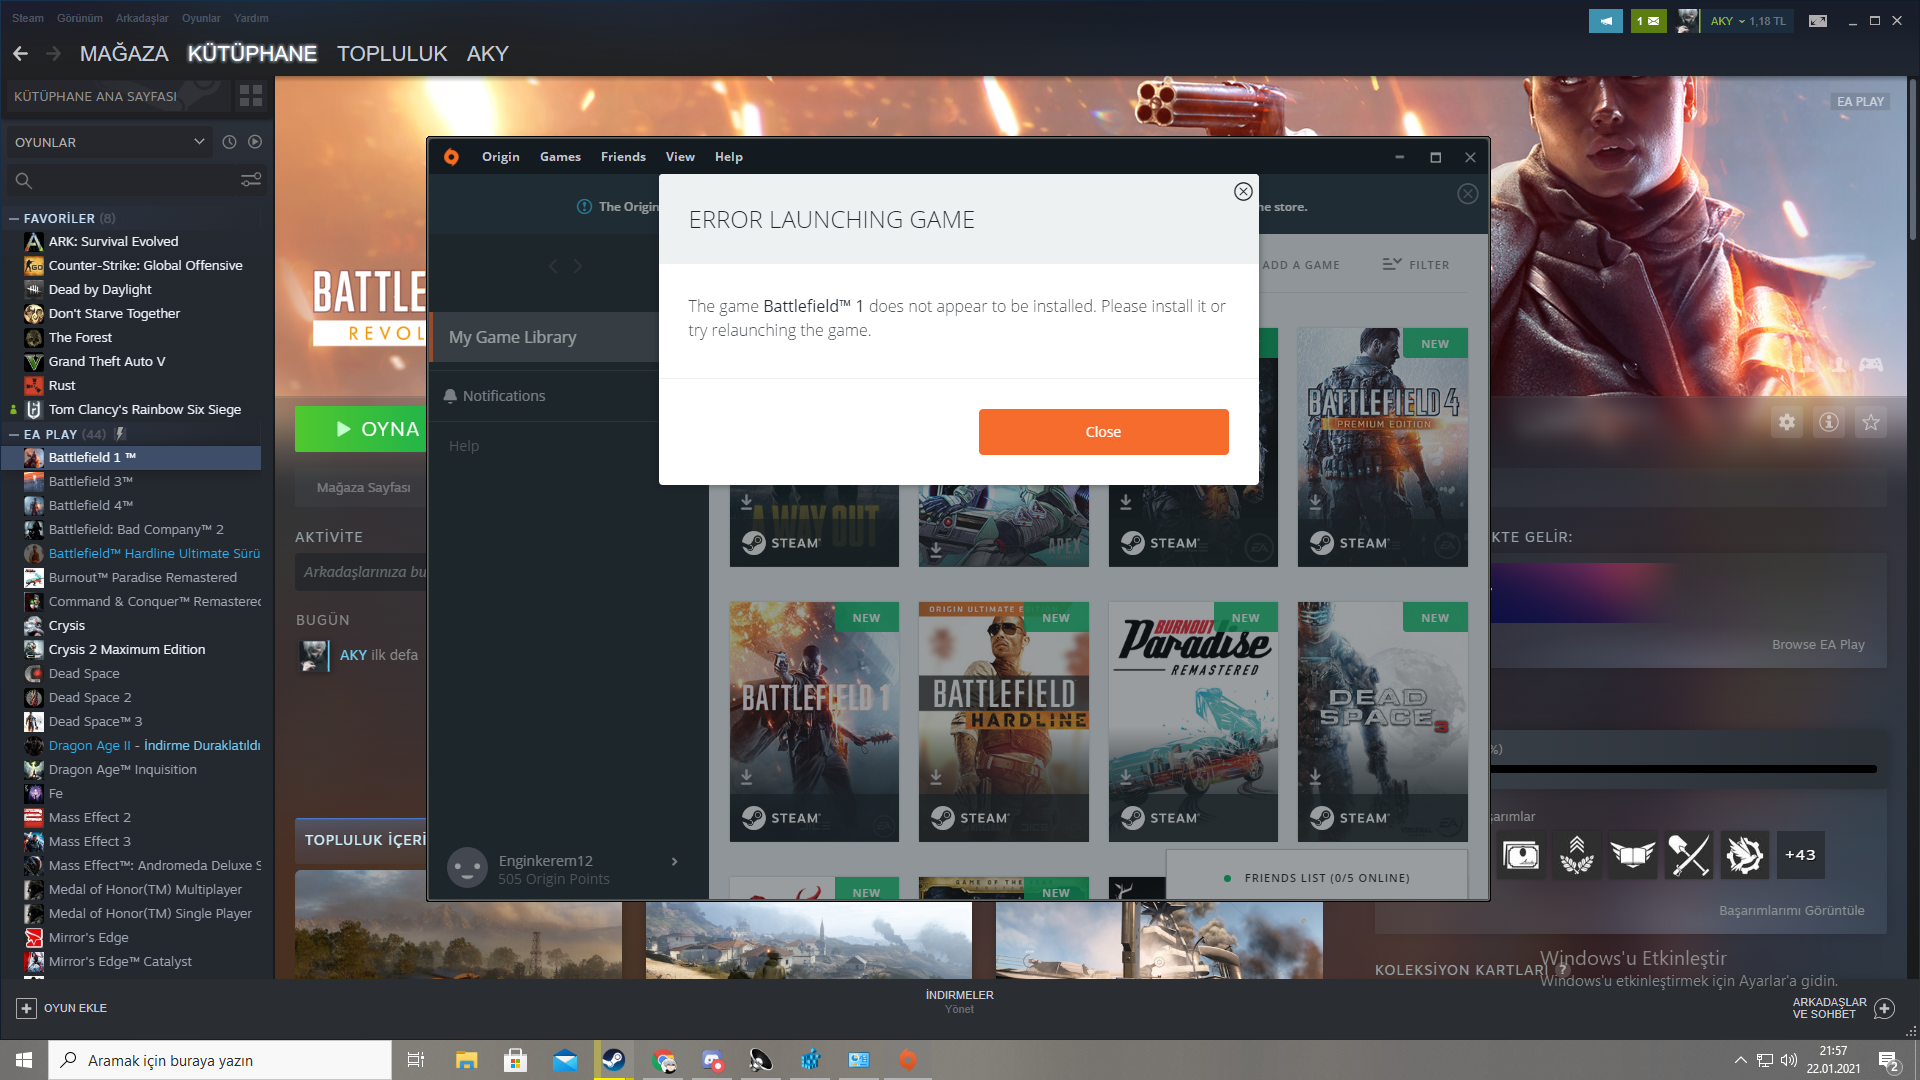Open advanced filter sliders icon in search
This screenshot has width=1920, height=1080.
click(x=250, y=180)
